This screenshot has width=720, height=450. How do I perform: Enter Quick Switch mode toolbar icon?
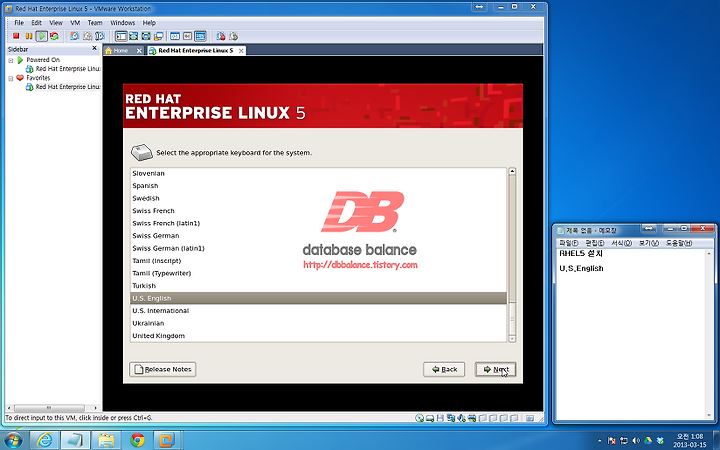[134, 36]
